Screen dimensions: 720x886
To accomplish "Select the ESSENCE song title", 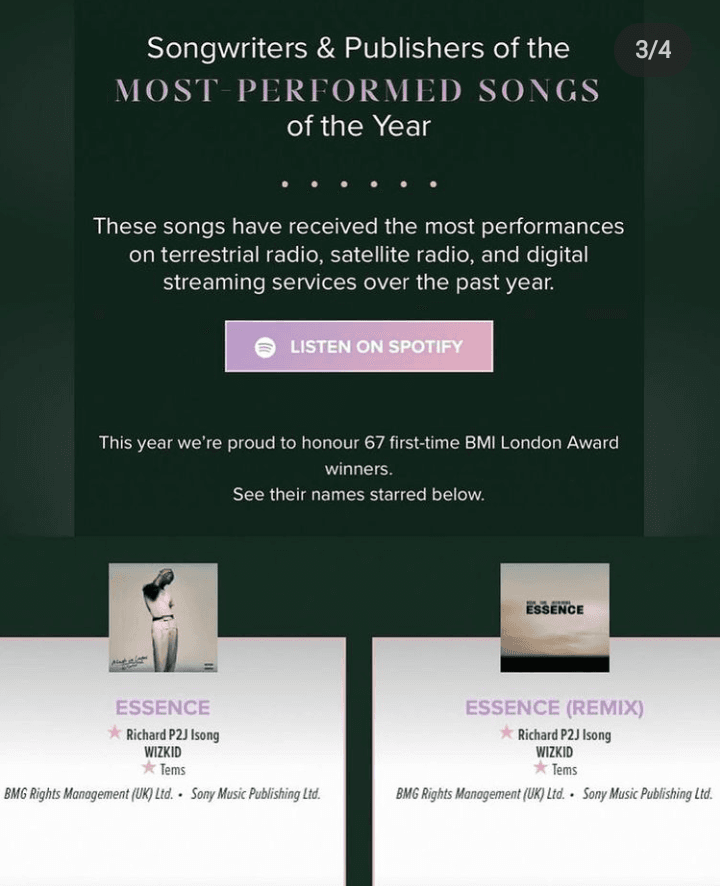I will pos(163,707).
